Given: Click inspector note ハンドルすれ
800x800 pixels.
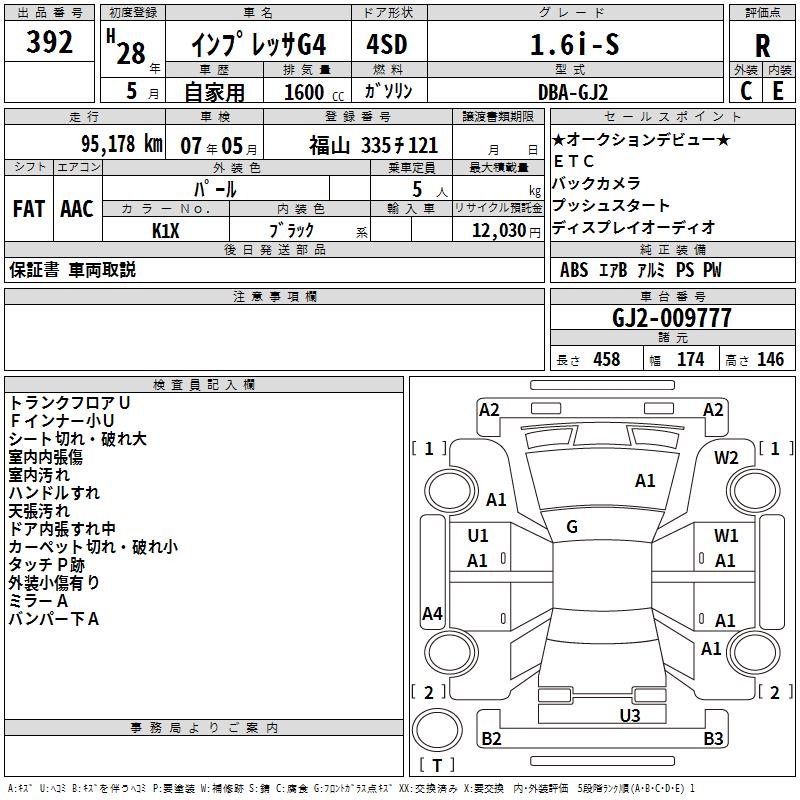Looking at the screenshot, I should (54, 492).
